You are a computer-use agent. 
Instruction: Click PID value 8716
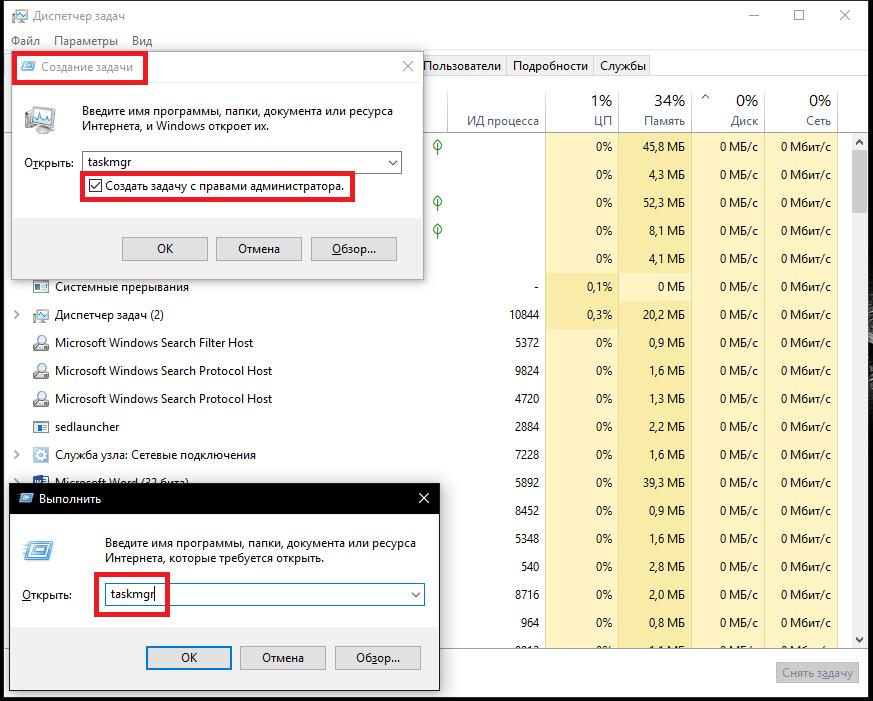click(527, 595)
